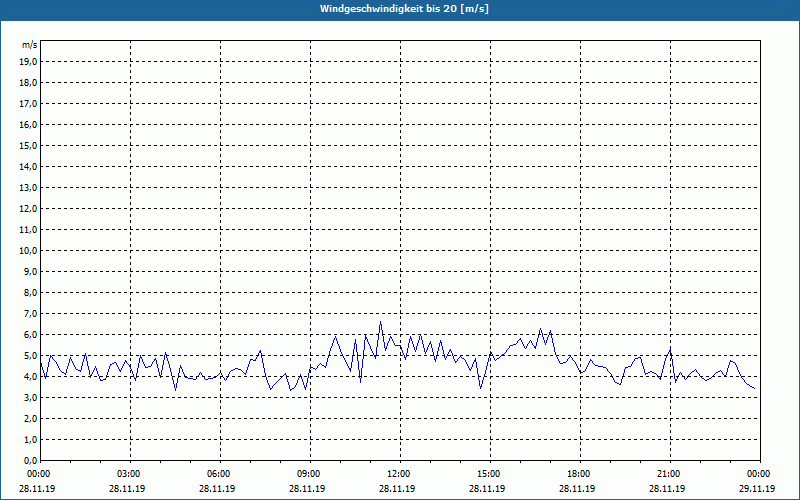
Task: Click the 21:00 time axis label
Action: point(670,474)
